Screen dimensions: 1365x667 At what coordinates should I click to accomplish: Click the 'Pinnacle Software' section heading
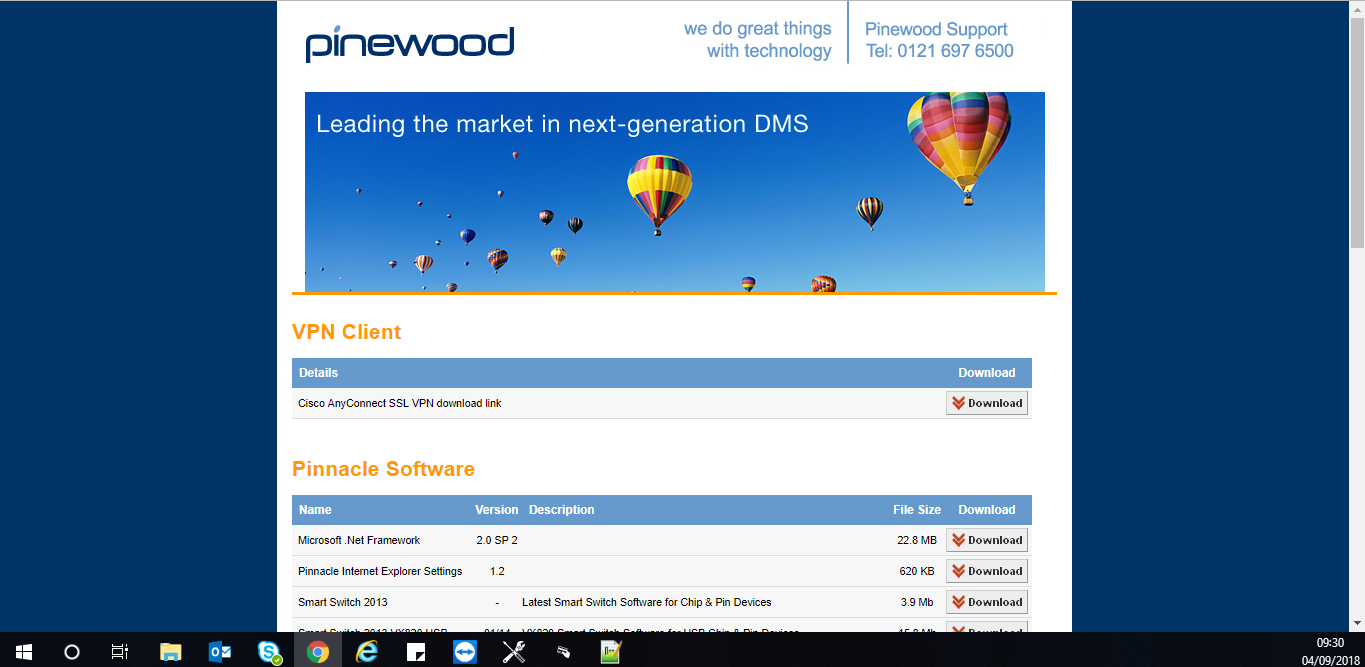383,469
